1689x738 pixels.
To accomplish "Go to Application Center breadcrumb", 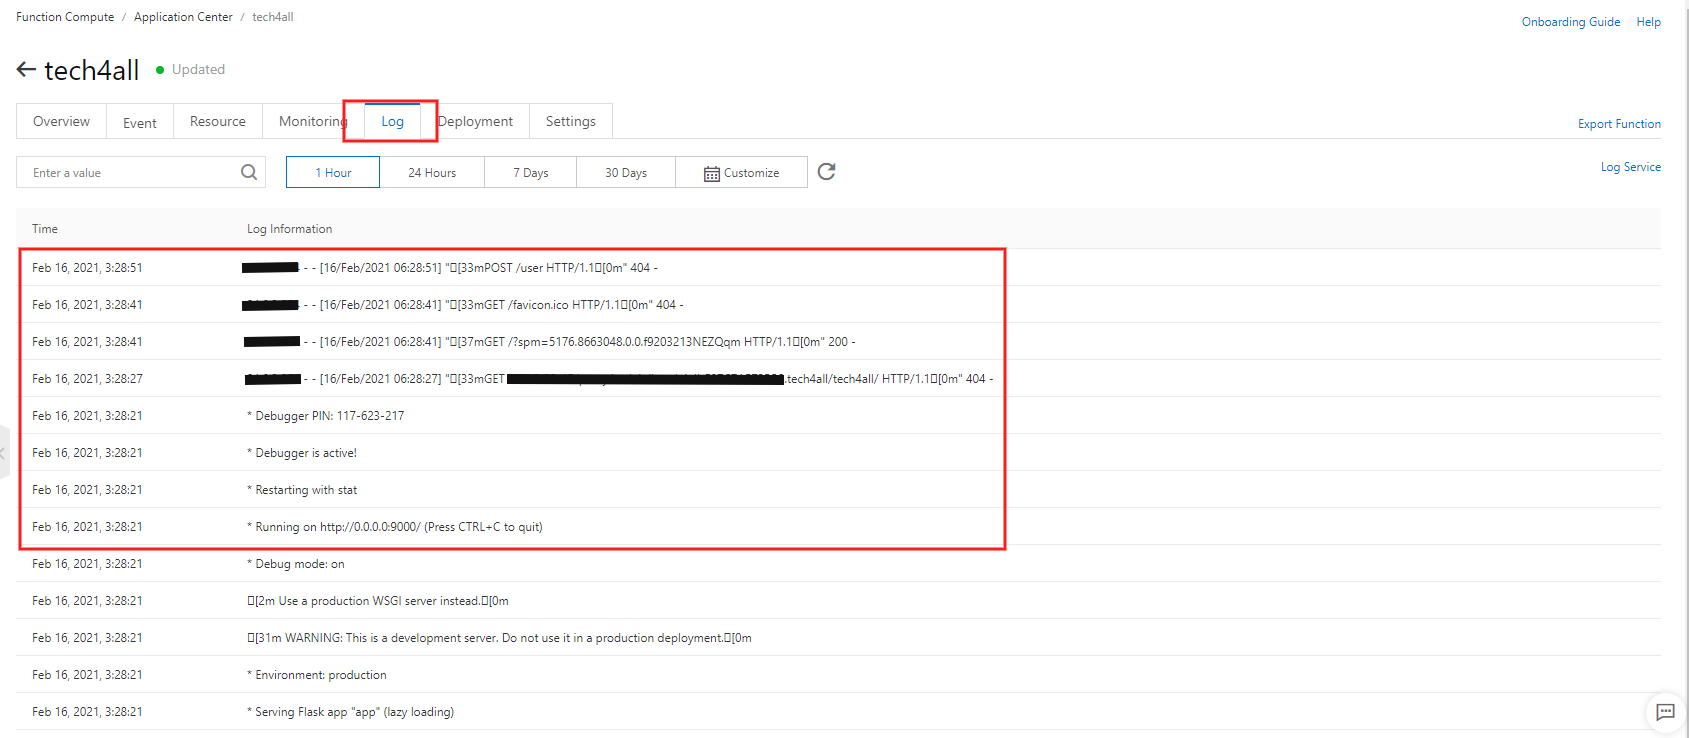I will coord(183,17).
